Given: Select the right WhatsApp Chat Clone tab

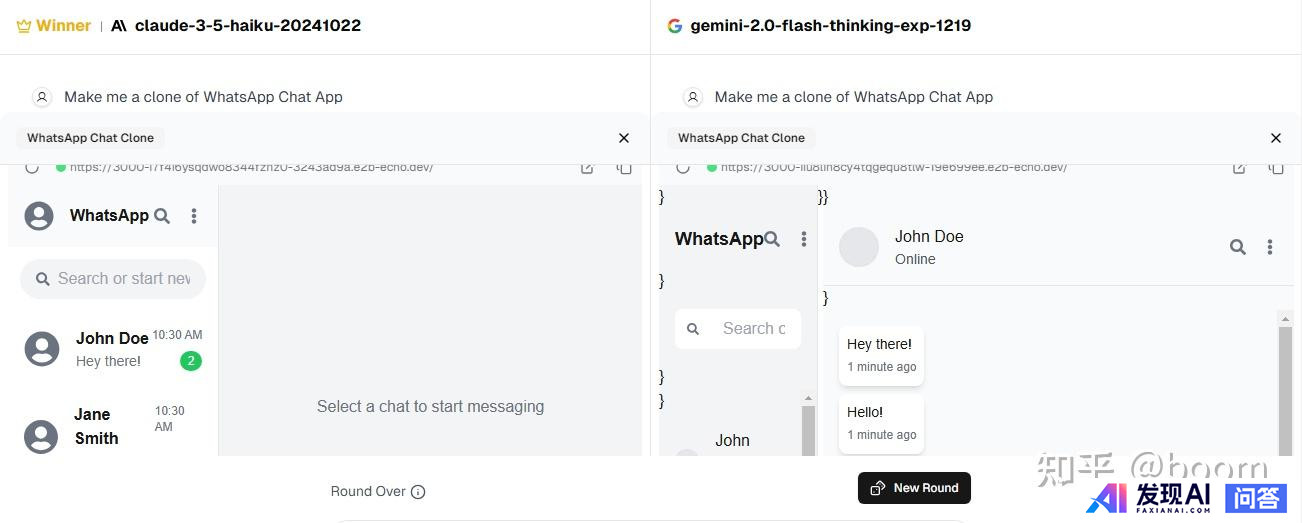Looking at the screenshot, I should point(742,138).
